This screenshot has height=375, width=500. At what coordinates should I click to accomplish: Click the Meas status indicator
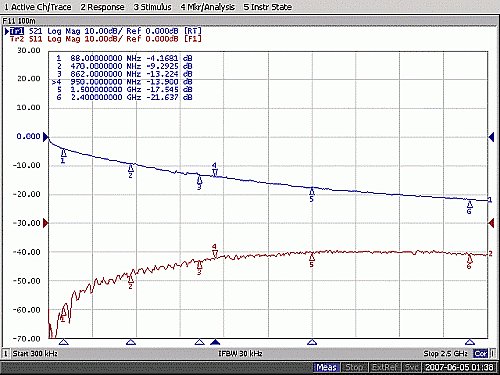(326, 367)
